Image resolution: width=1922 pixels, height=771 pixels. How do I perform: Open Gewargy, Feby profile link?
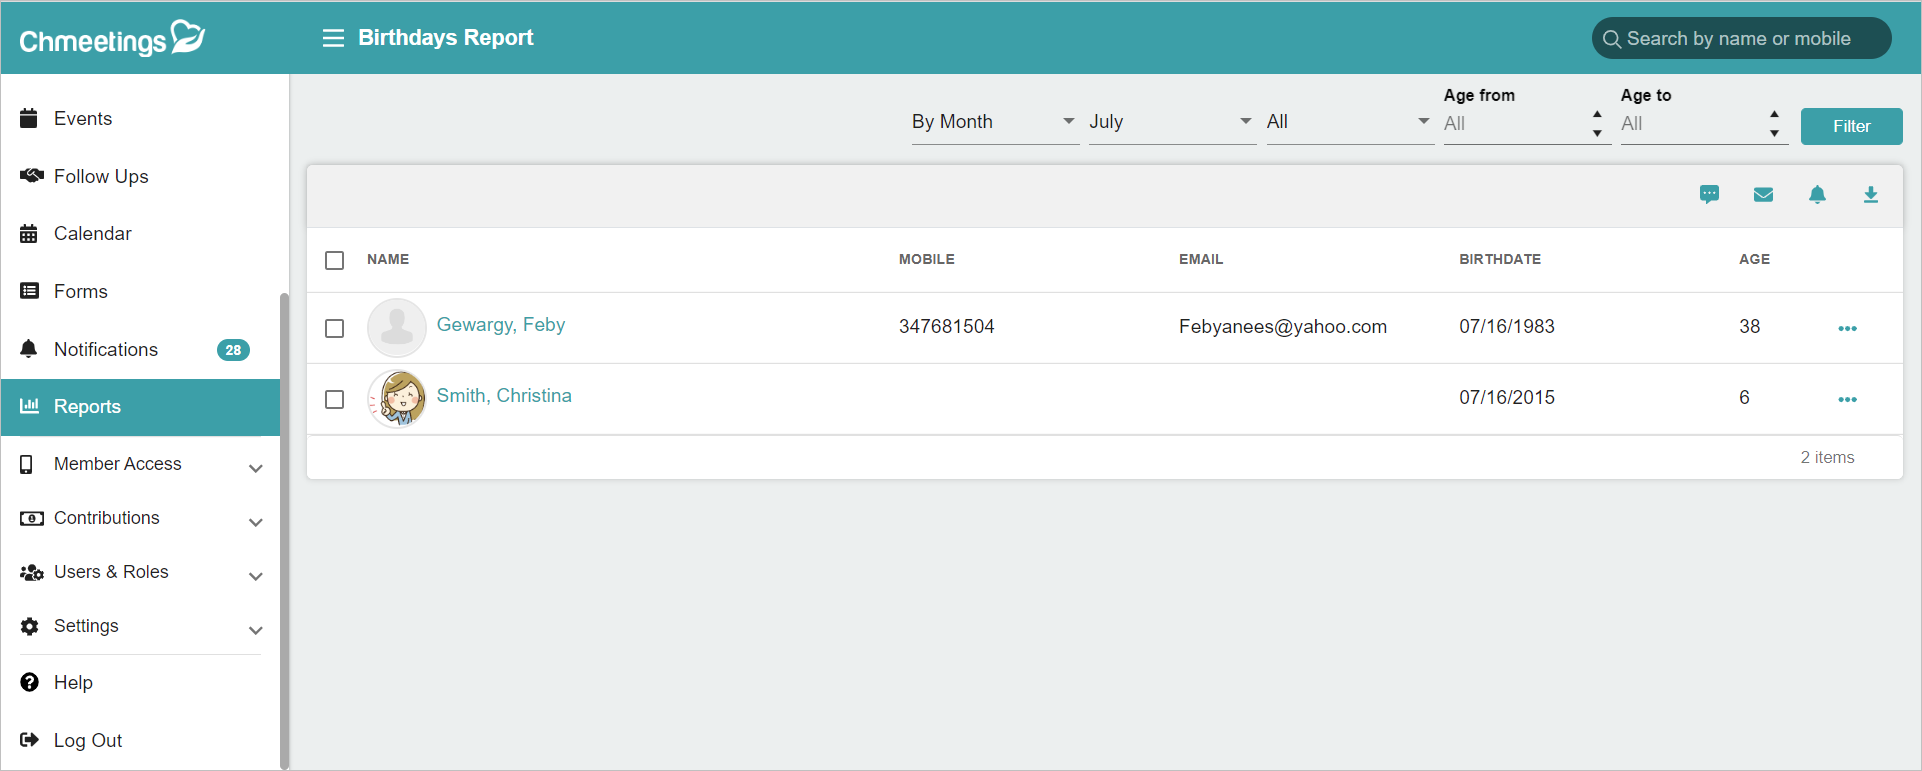(501, 325)
